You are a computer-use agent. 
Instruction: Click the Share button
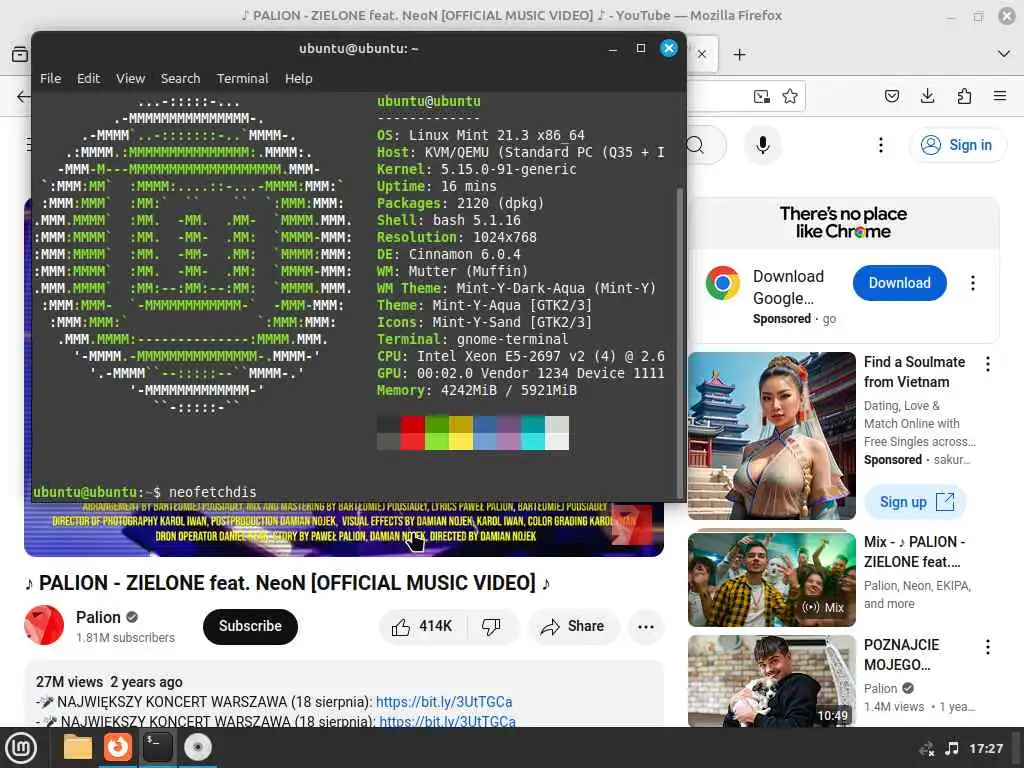(572, 627)
